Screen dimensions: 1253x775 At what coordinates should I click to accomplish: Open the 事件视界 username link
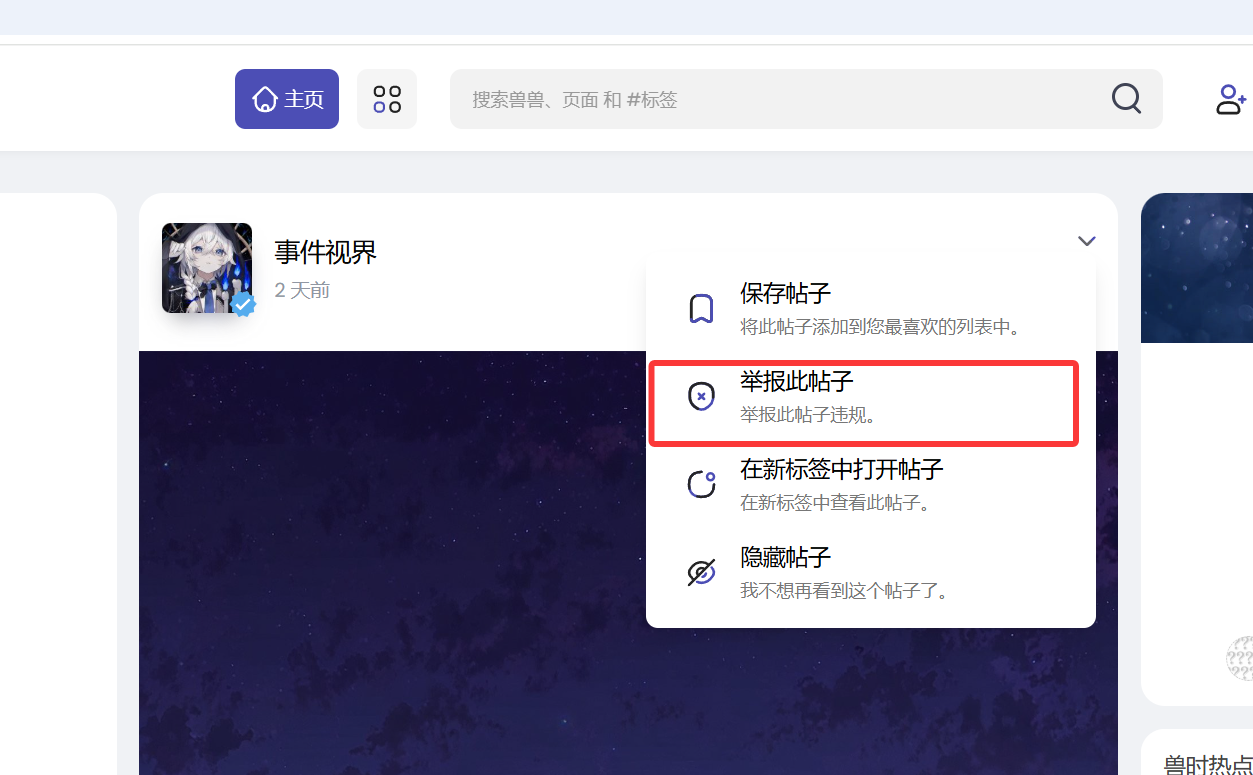coord(325,252)
